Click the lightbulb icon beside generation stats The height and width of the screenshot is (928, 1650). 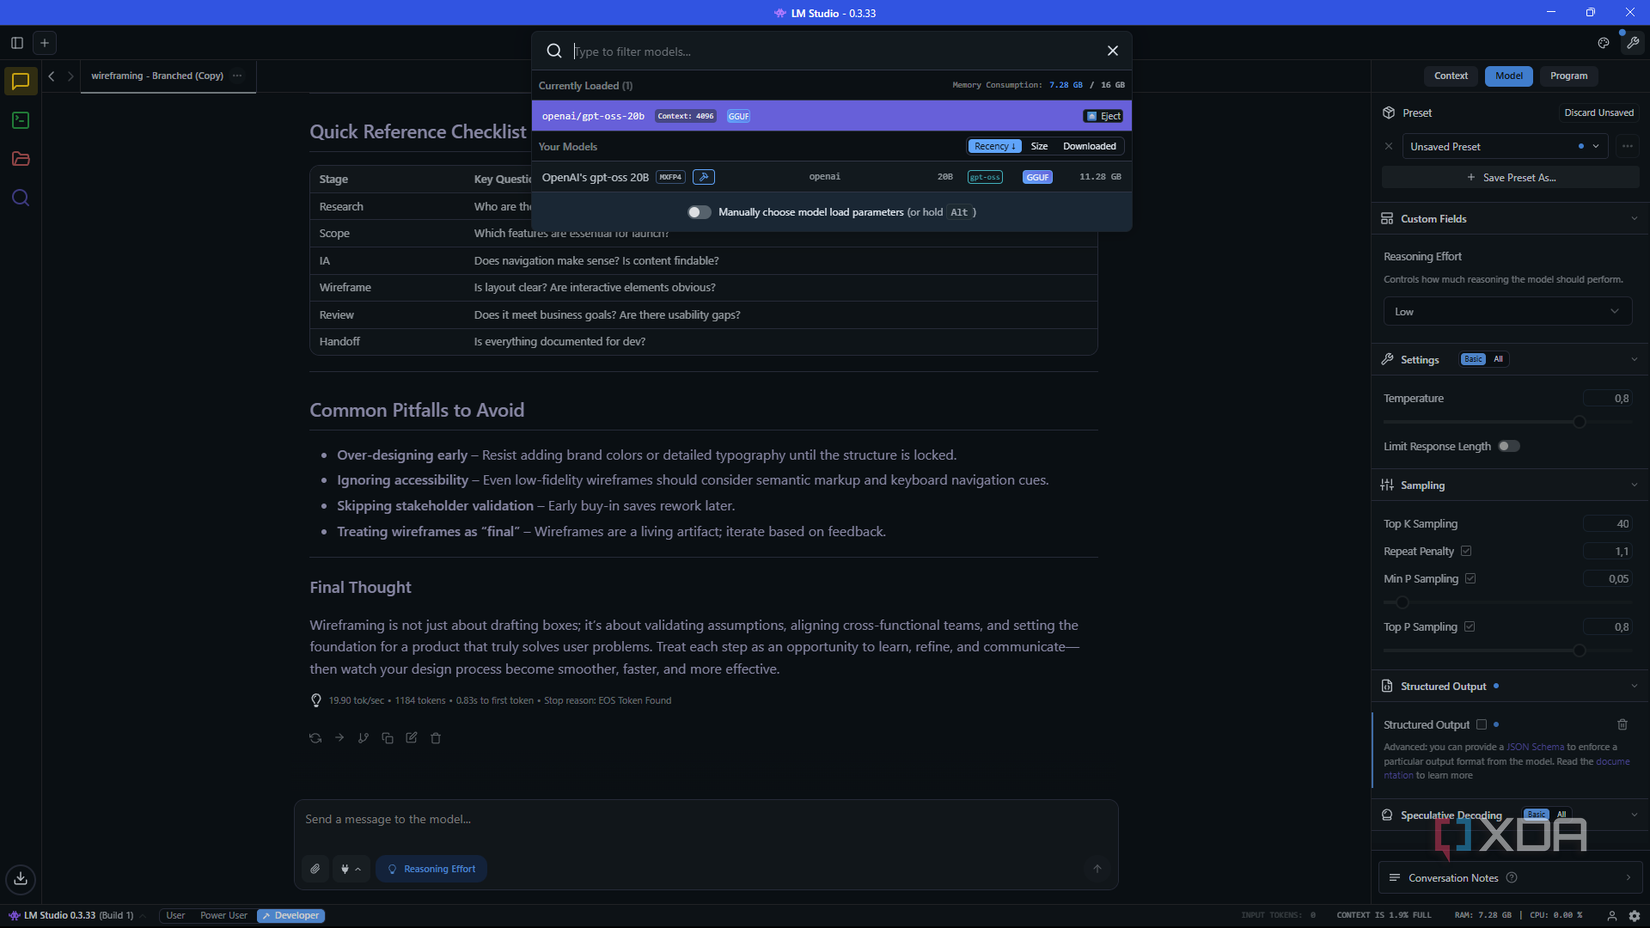pos(316,700)
